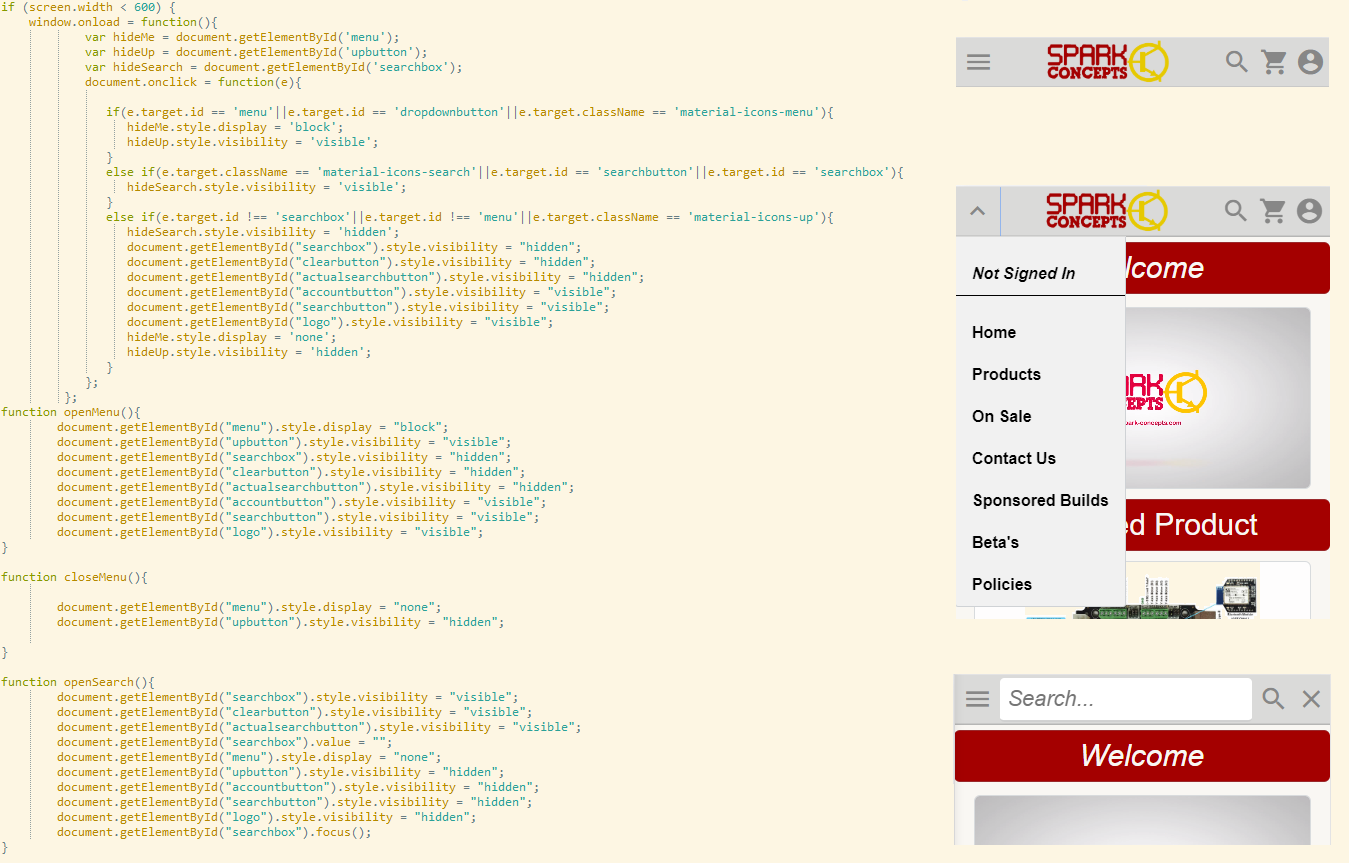The width and height of the screenshot is (1349, 863).
Task: Select Products in the dropdown menu
Action: tap(1006, 374)
